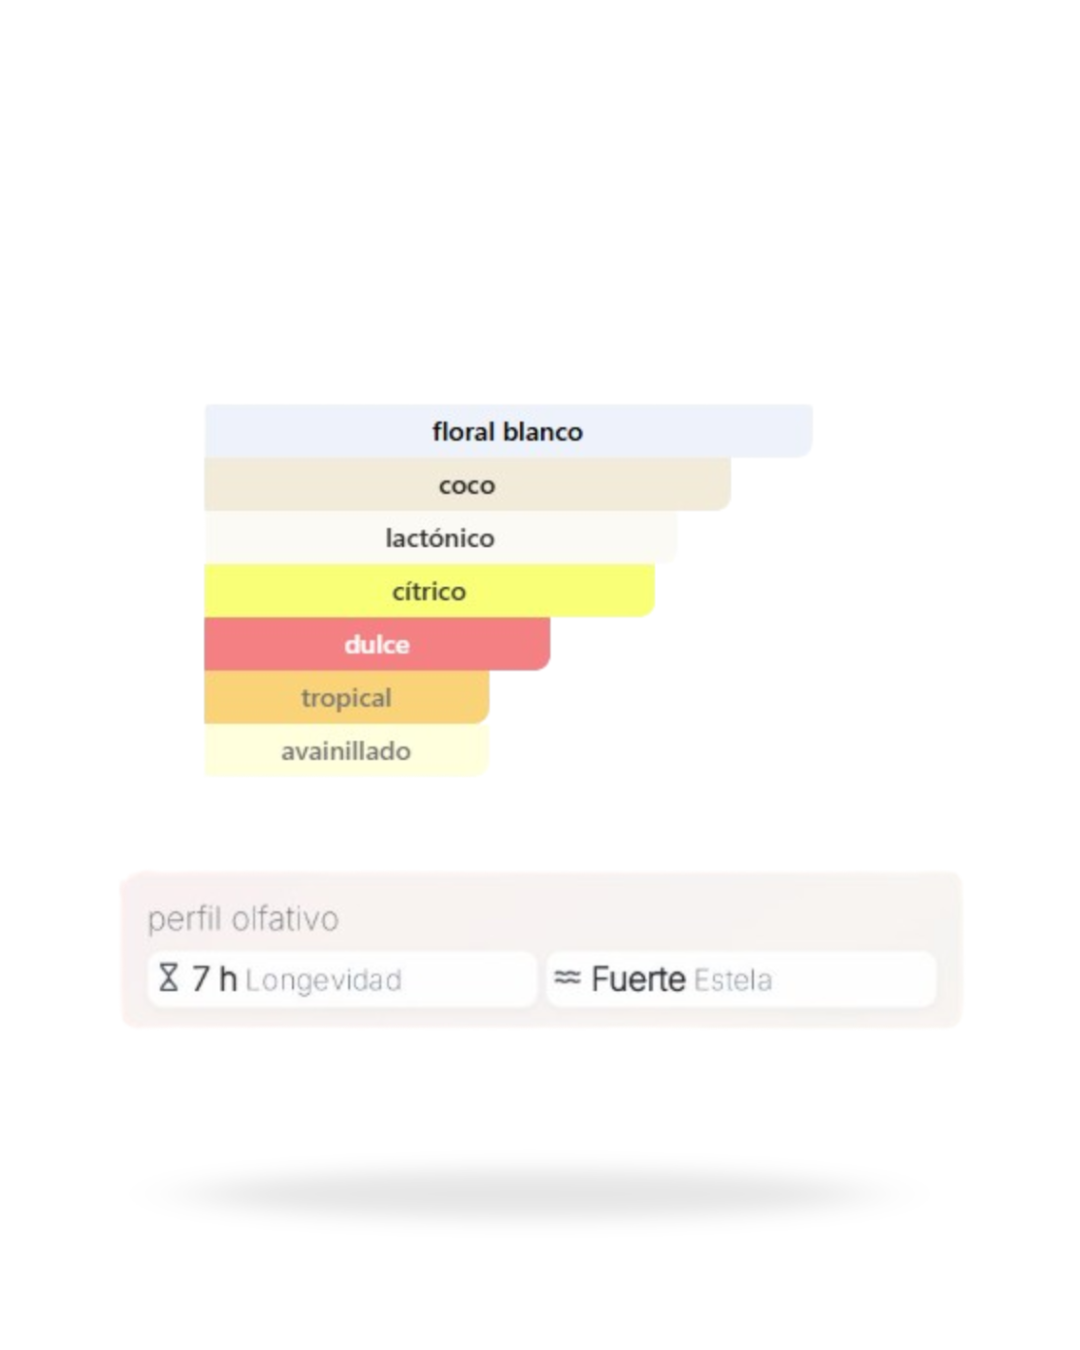
Task: Click the avainillado accord bar
Action: point(346,750)
